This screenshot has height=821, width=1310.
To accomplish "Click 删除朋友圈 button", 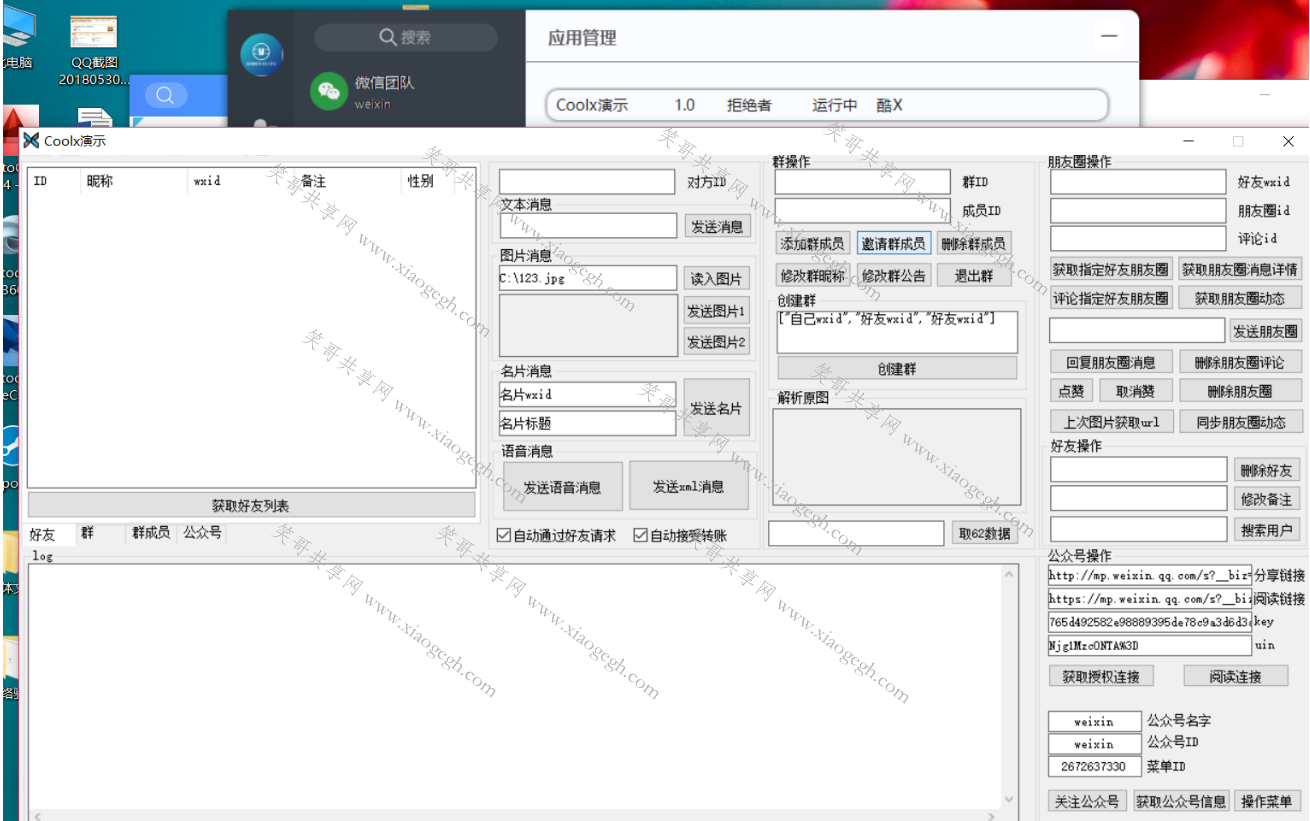I will [1240, 391].
